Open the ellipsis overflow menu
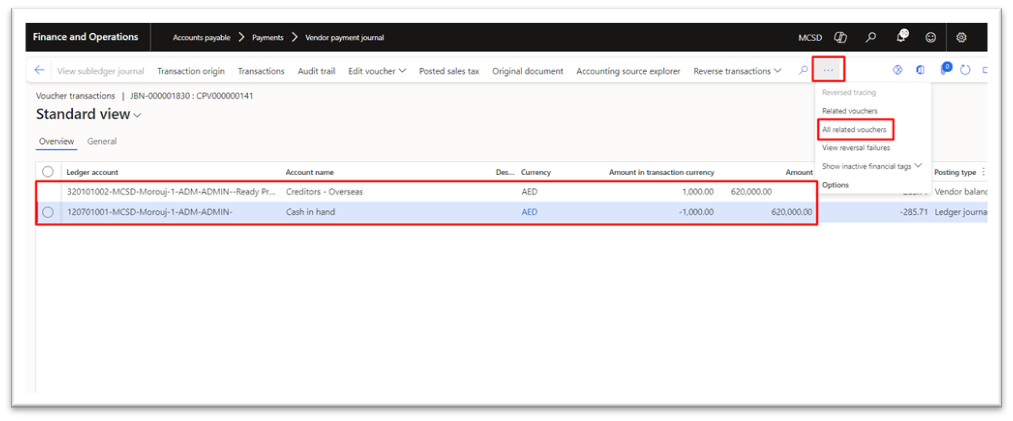The image size is (1013, 421). (x=828, y=70)
